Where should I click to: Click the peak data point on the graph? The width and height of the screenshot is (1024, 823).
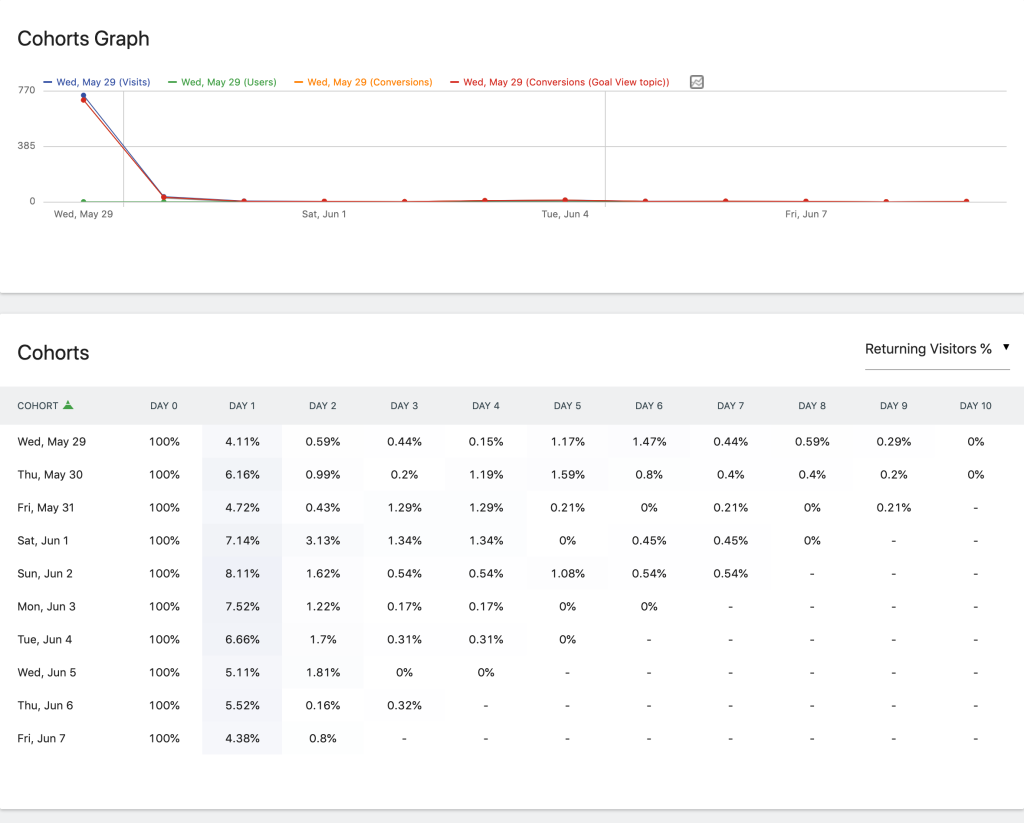[x=84, y=97]
